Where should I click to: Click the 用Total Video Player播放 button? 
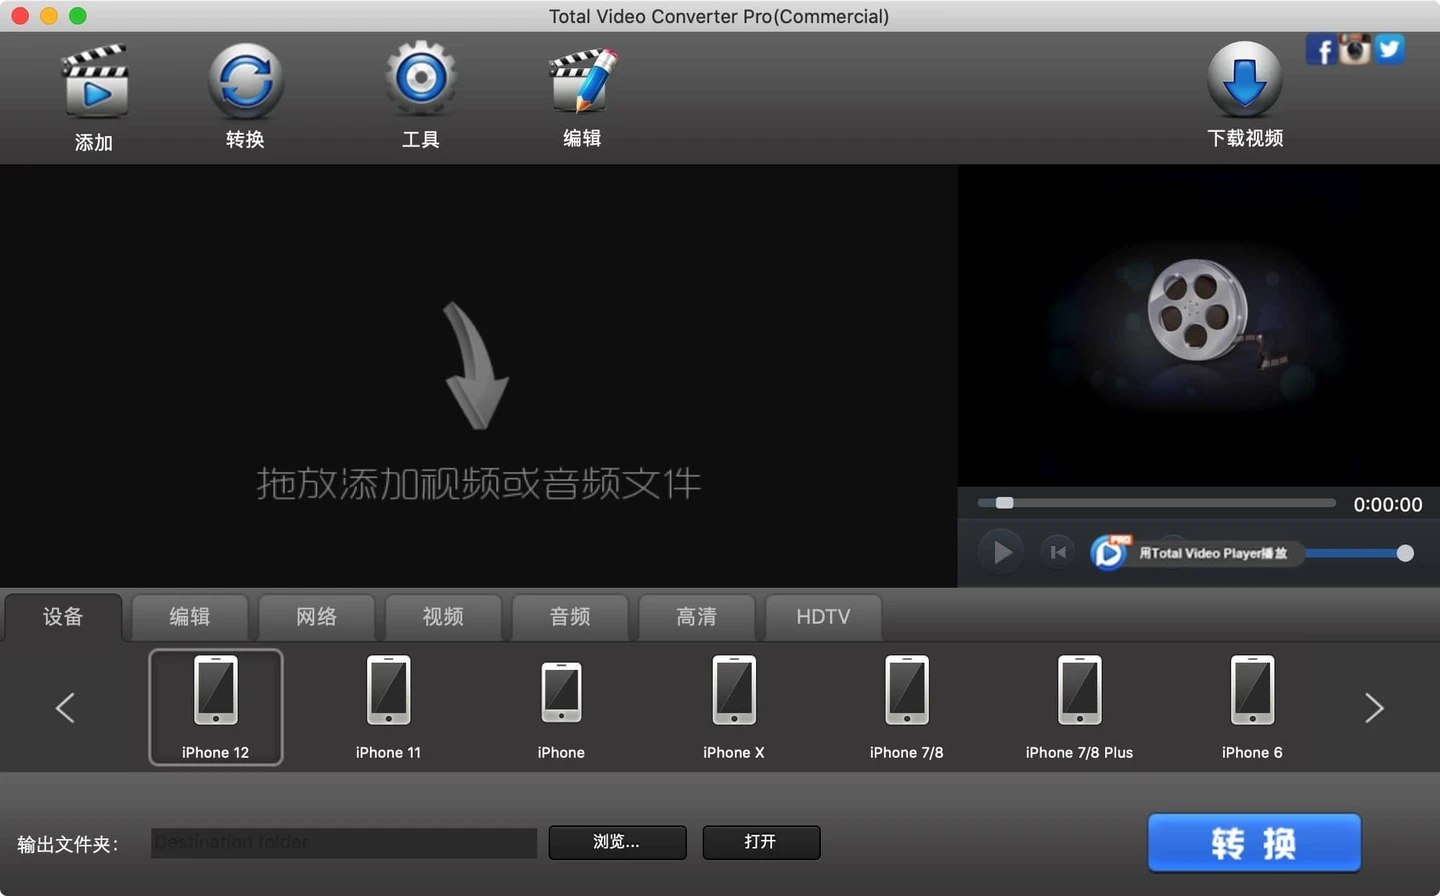tap(1196, 552)
